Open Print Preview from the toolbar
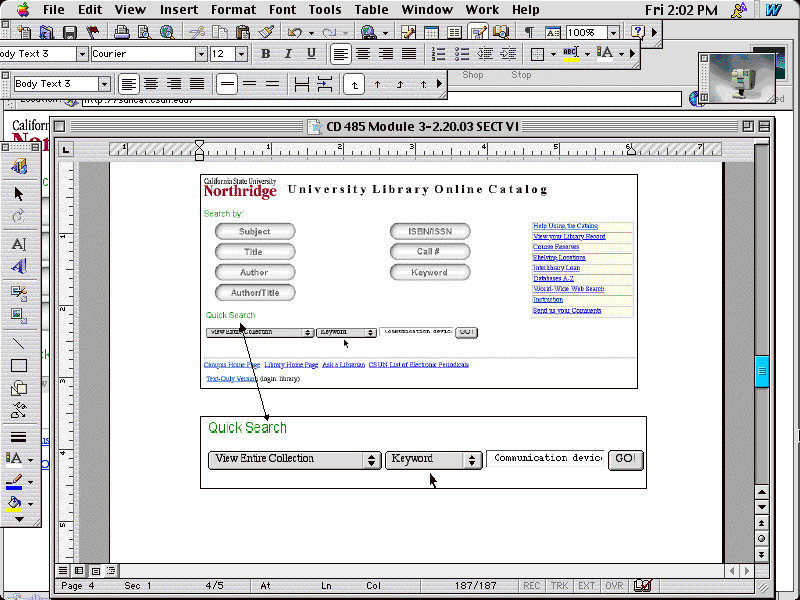The width and height of the screenshot is (800, 600). 144,32
